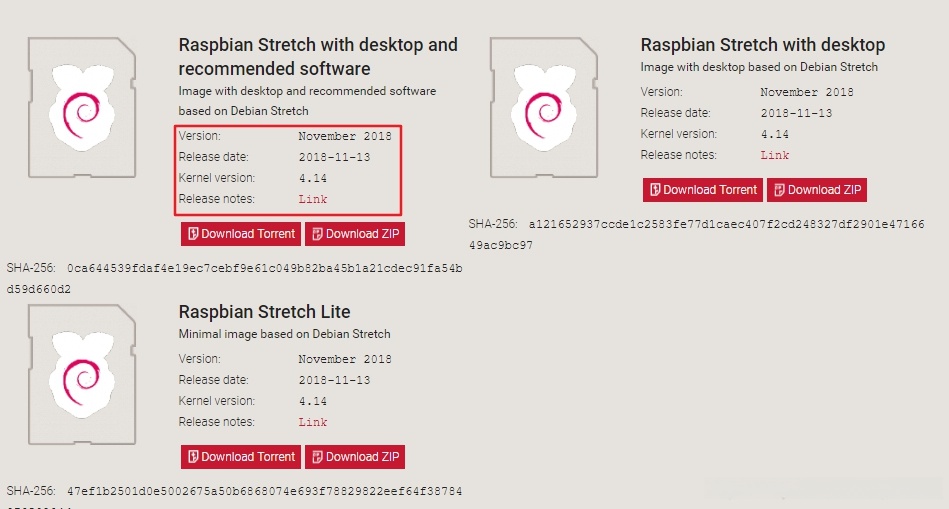The width and height of the screenshot is (949, 509).
Task: Click the Raspbian Stretch Lite SD card icon
Action: click(82, 375)
